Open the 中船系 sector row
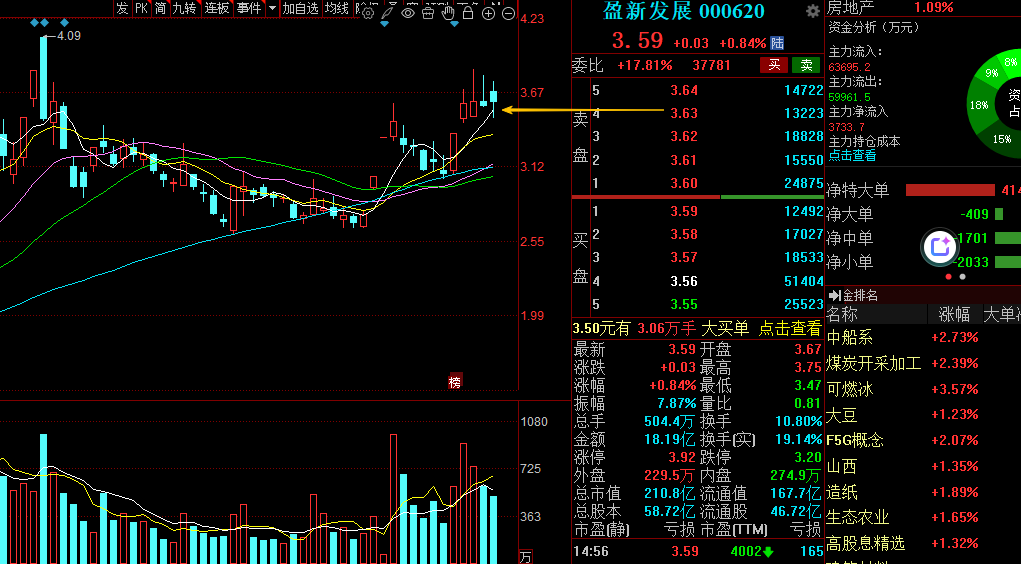Screen dimensions: 1021x564 (x=923, y=337)
